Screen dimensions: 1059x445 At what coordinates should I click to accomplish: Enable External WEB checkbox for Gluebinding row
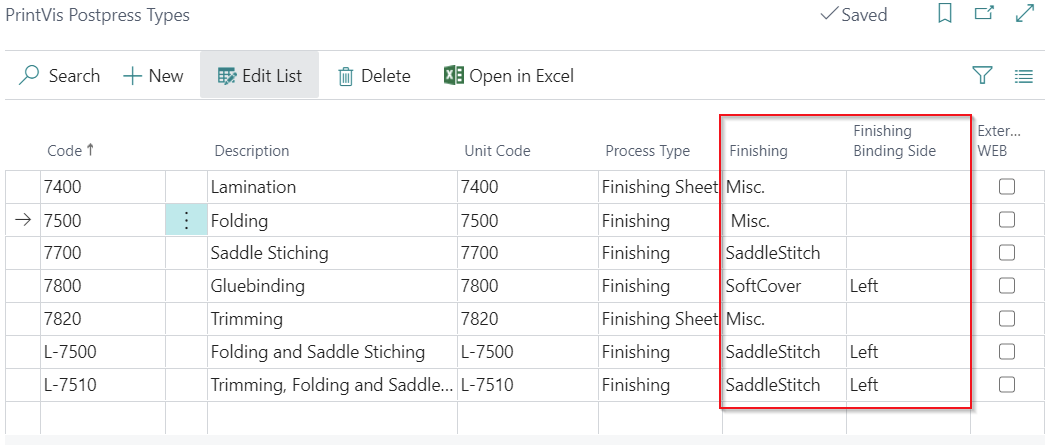1007,286
